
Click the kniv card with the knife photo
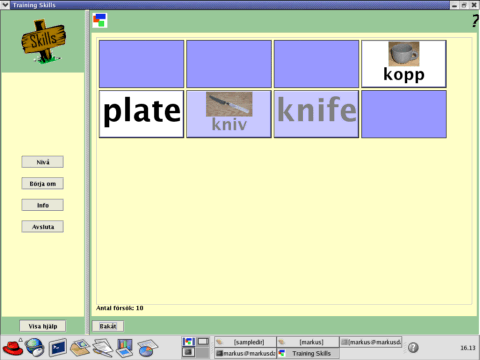pos(229,114)
